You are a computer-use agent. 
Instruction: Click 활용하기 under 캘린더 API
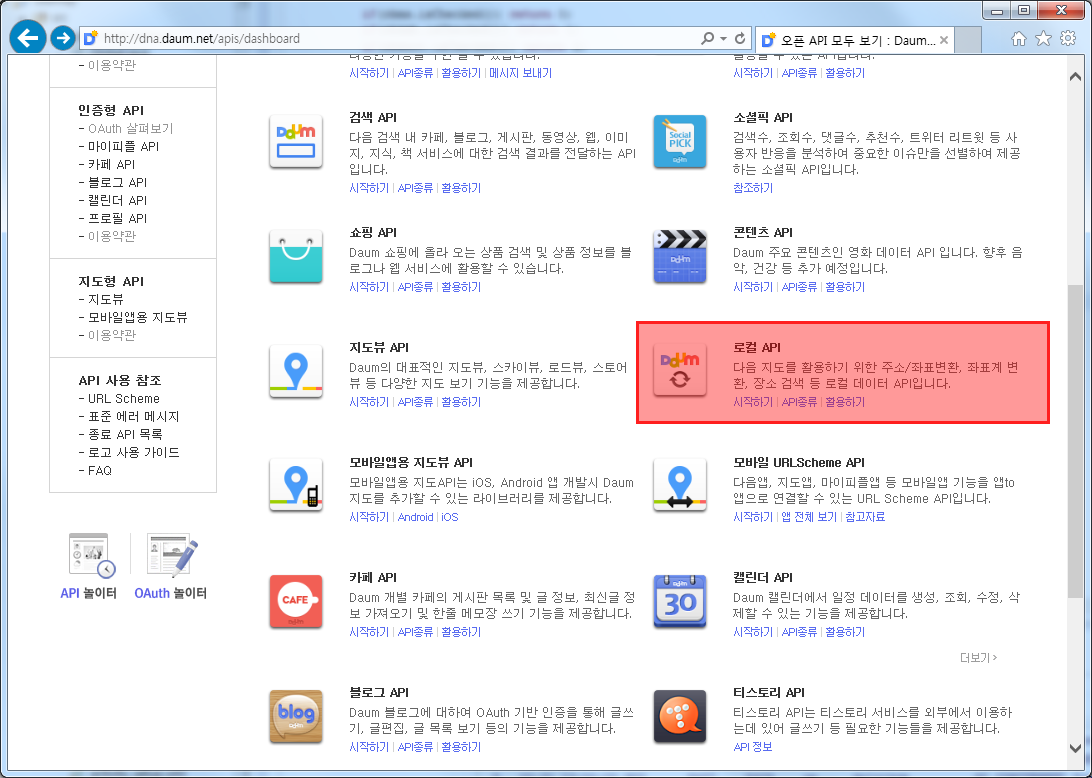pyautogui.click(x=845, y=632)
